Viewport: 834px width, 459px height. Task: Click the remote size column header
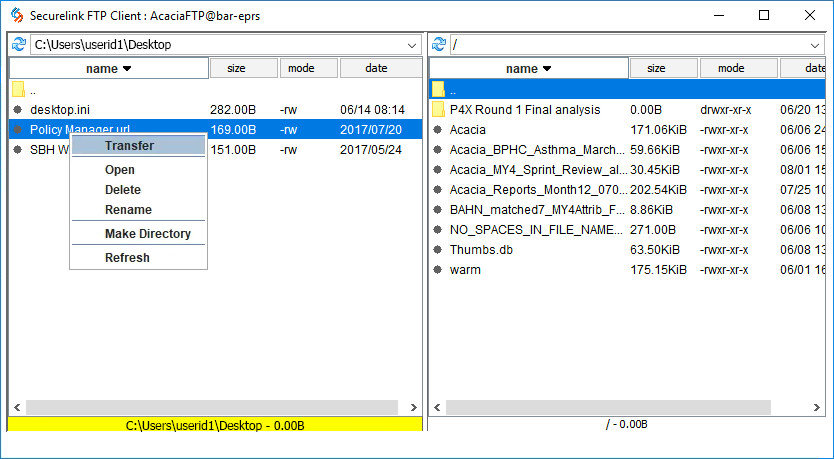656,68
